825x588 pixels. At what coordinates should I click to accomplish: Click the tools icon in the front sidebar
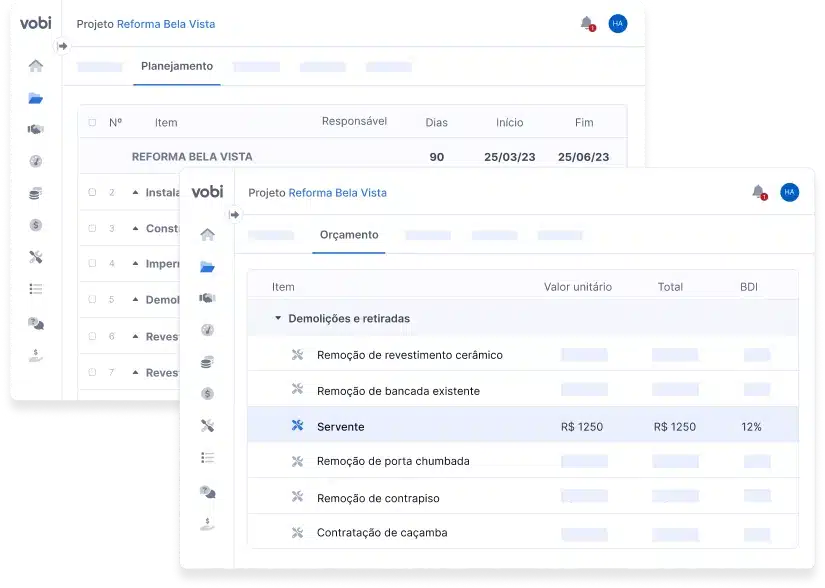pyautogui.click(x=207, y=426)
